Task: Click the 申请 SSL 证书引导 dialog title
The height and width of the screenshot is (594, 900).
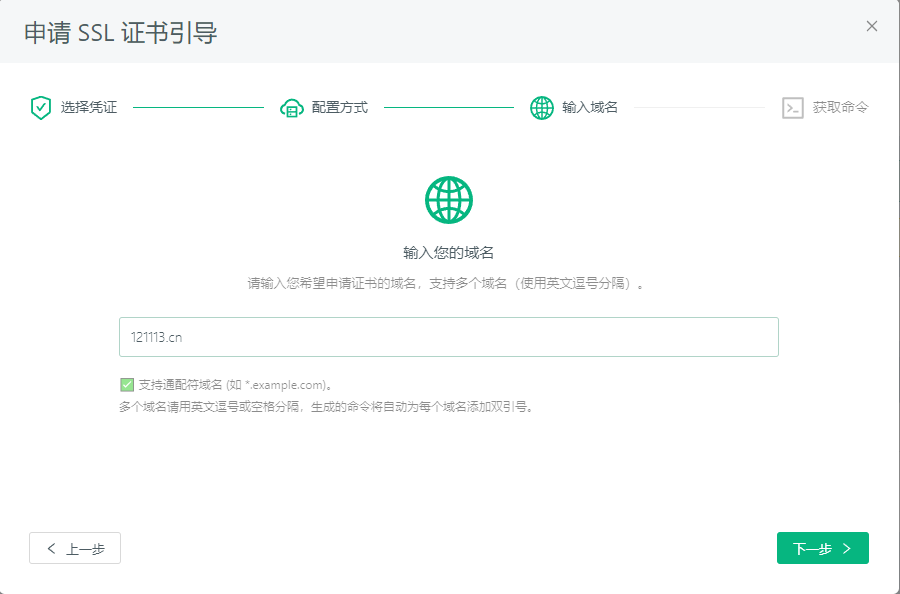Action: pos(121,33)
